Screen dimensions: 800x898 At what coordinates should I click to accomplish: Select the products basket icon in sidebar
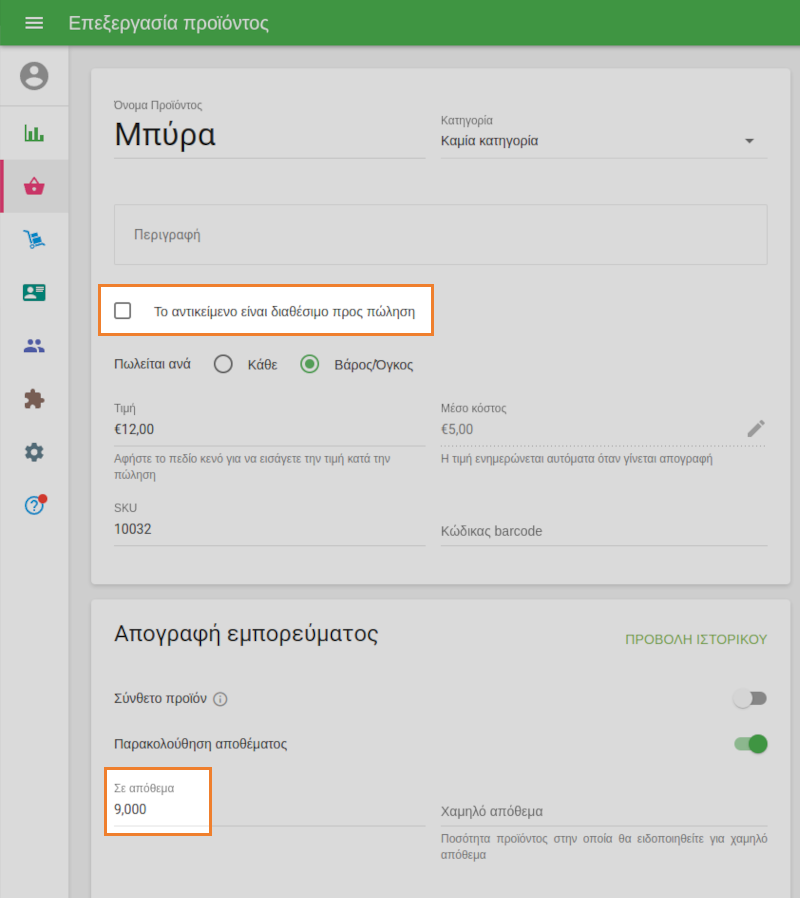click(x=34, y=186)
